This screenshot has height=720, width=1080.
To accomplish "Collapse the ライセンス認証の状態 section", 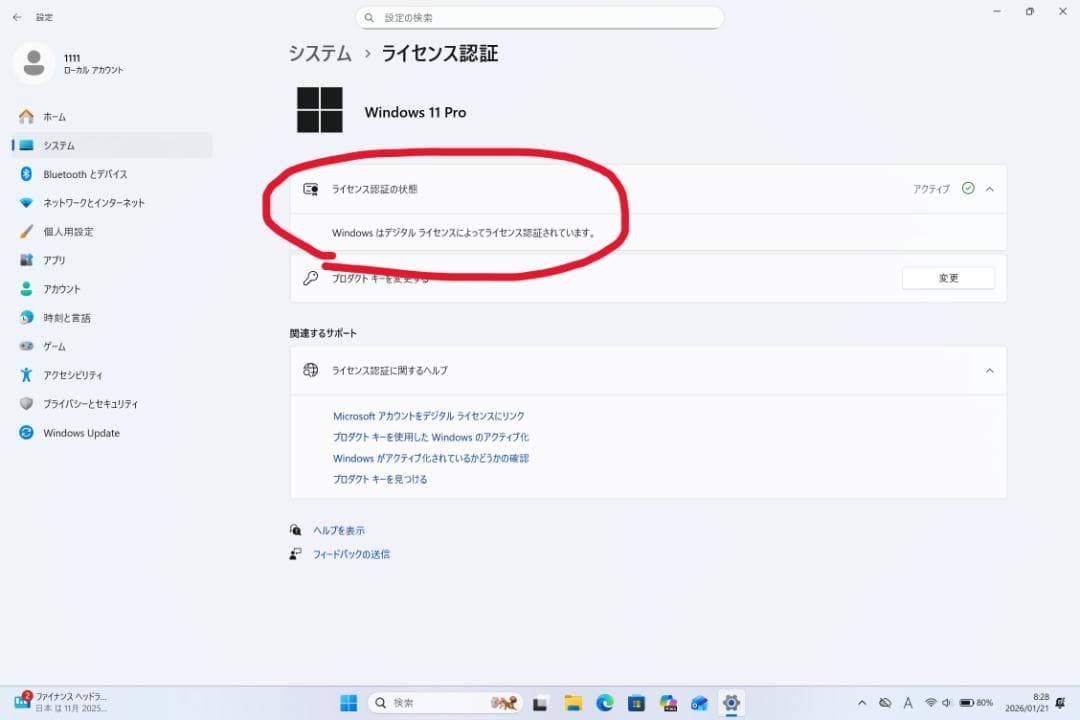I will tap(989, 188).
